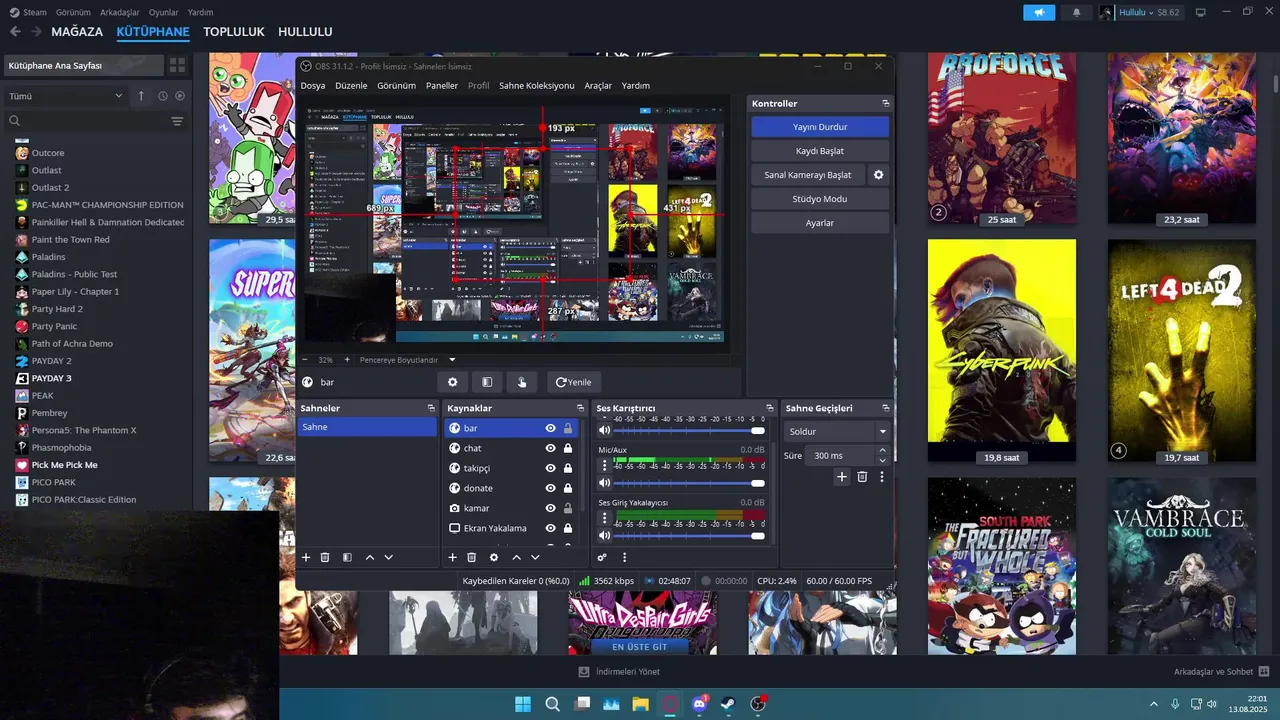This screenshot has height=720, width=1280.
Task: Open Sahne Koleksiyonu menu in OBS
Action: click(536, 86)
